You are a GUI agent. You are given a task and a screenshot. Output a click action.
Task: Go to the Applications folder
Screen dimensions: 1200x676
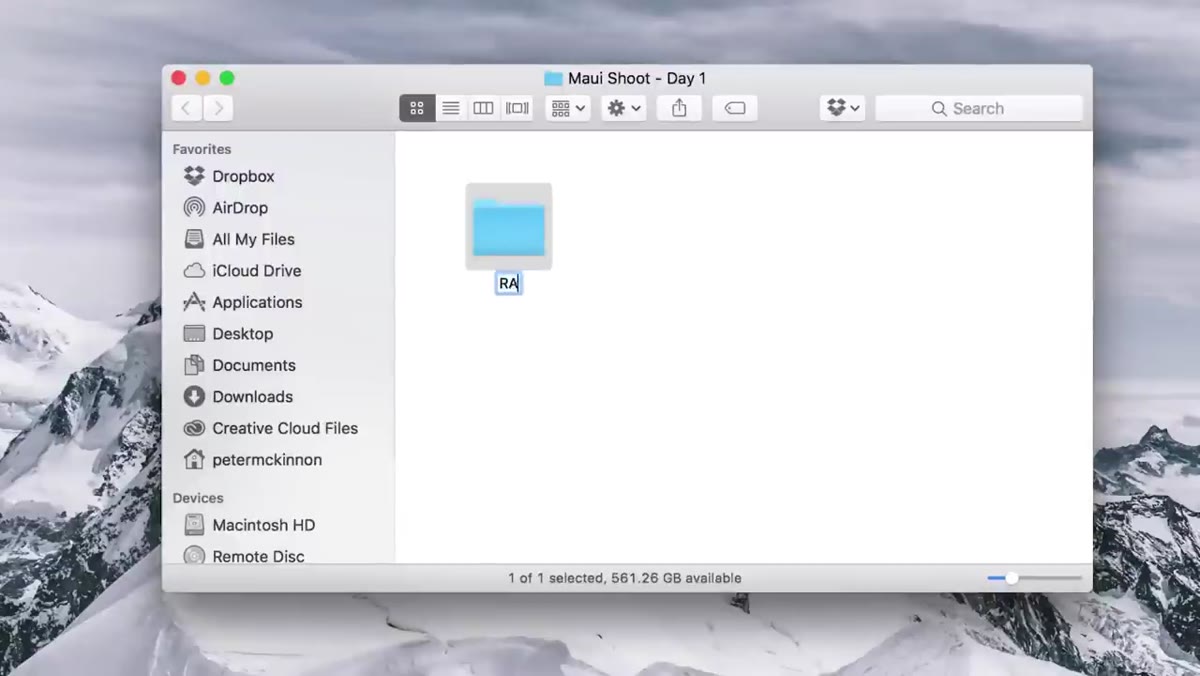pyautogui.click(x=243, y=302)
